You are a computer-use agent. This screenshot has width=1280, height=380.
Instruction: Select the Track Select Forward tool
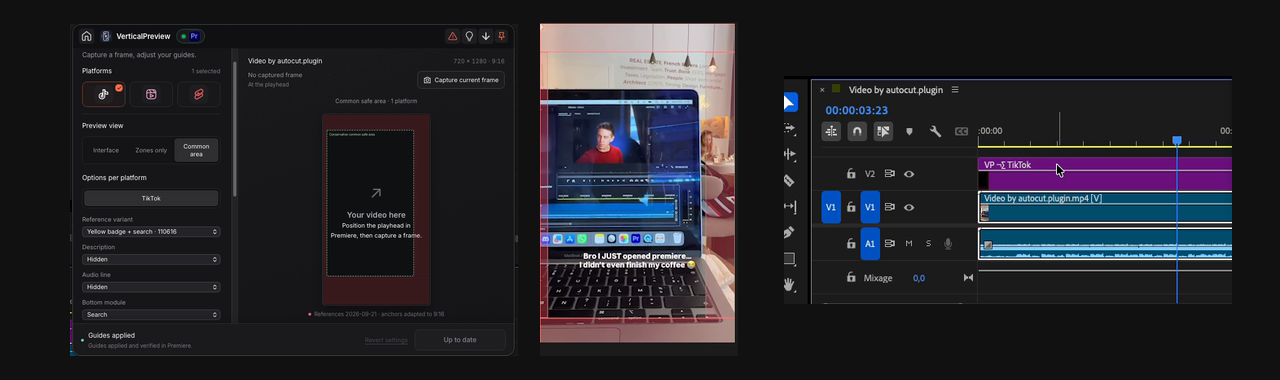(789, 129)
